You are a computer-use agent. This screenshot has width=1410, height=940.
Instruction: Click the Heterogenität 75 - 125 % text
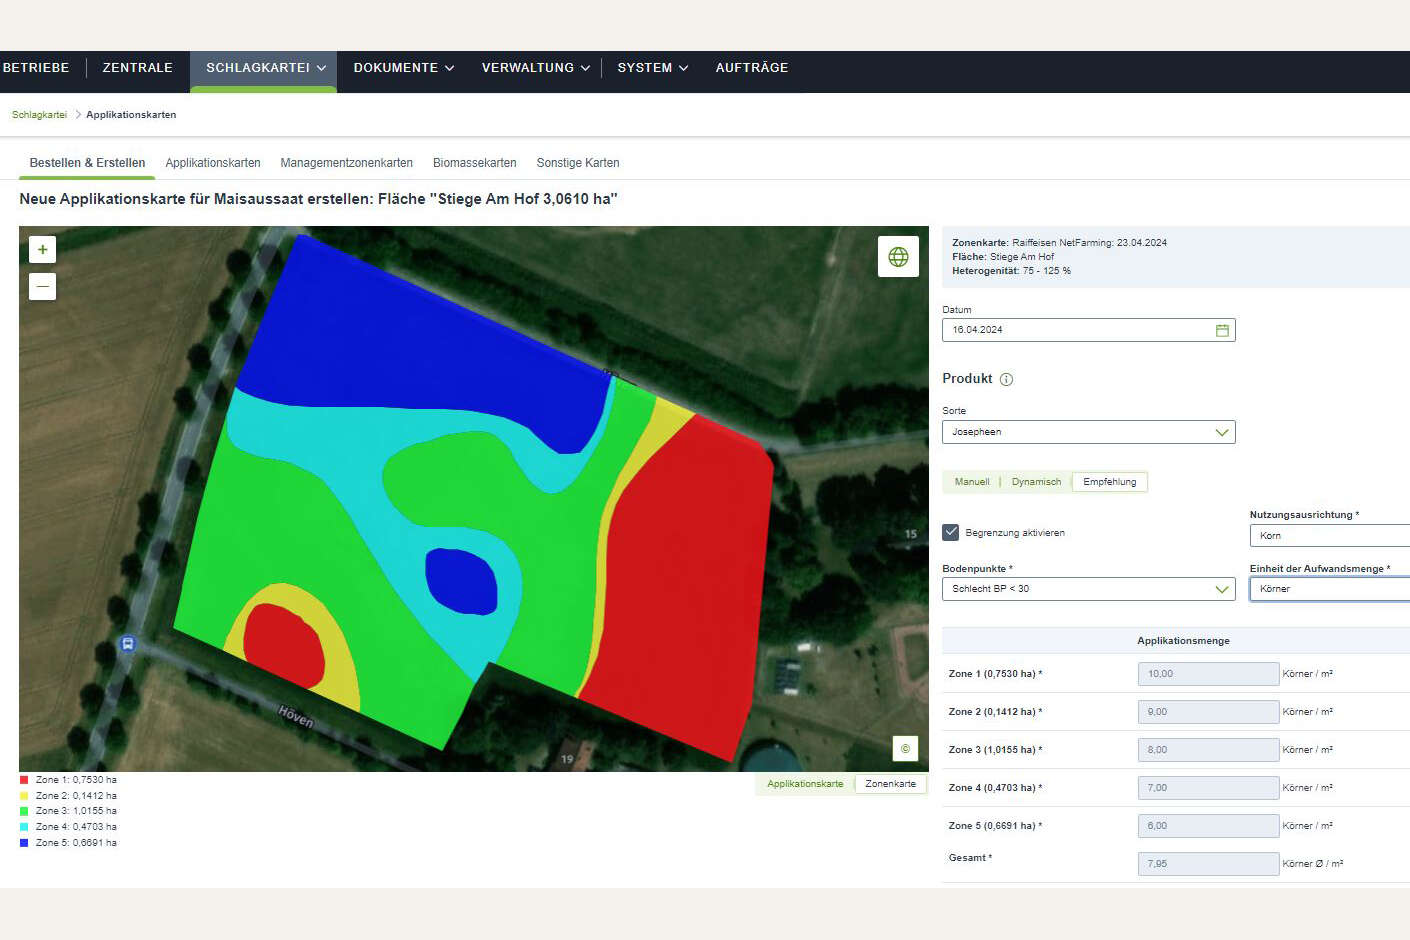tap(1011, 271)
